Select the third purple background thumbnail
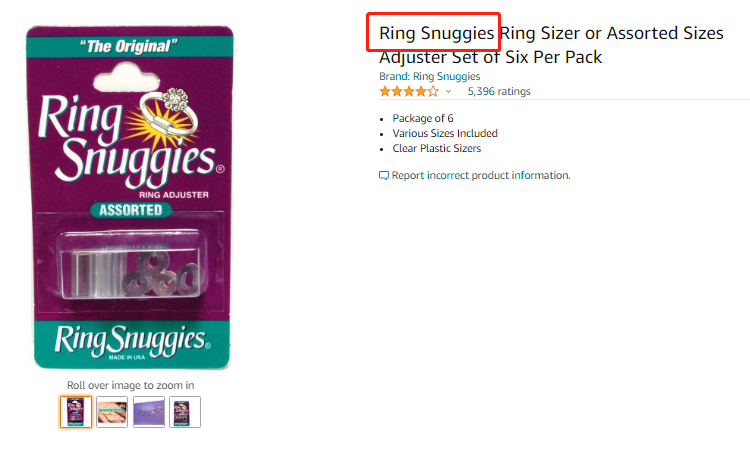 click(x=149, y=412)
